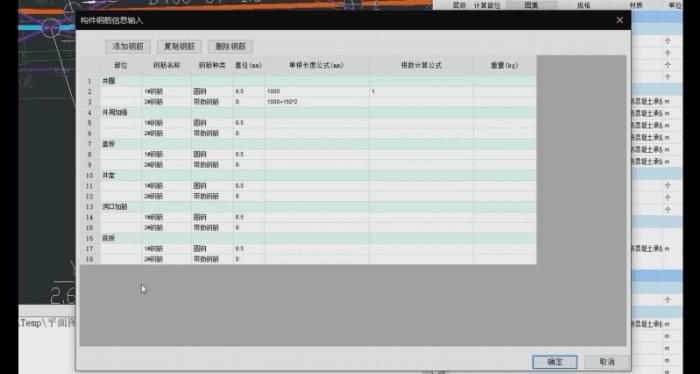Click 材质 column header in background table

click(636, 5)
